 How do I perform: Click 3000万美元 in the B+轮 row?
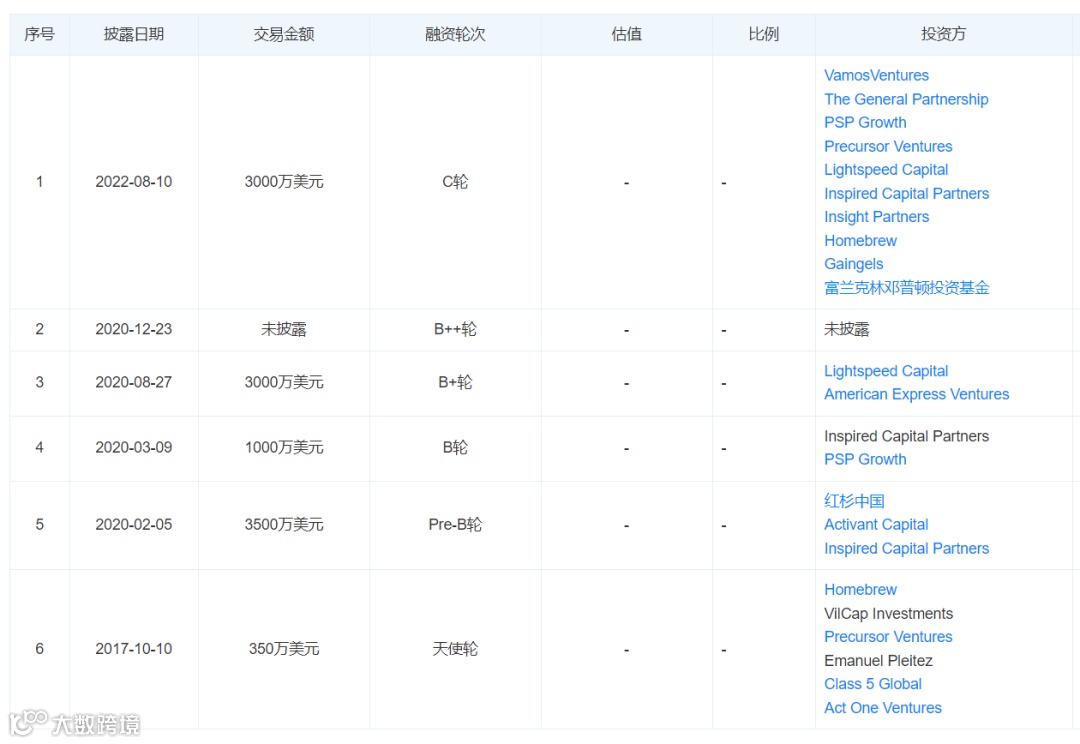pos(284,382)
